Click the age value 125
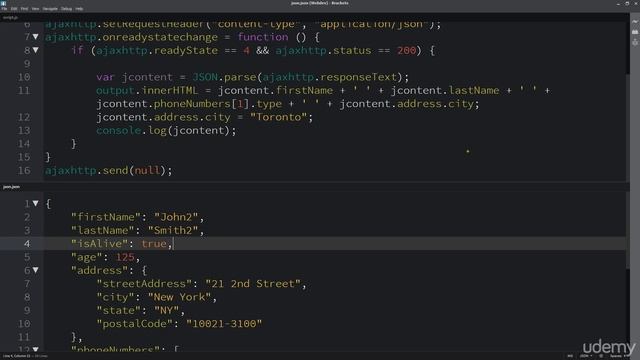The image size is (640, 360). coord(125,257)
